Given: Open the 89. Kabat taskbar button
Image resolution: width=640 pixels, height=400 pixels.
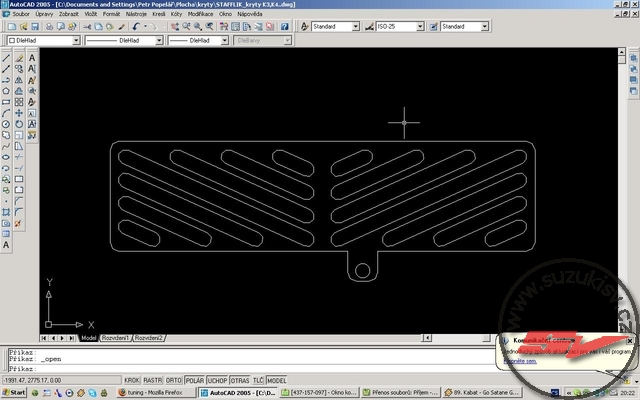Looking at the screenshot, I should click(x=482, y=393).
